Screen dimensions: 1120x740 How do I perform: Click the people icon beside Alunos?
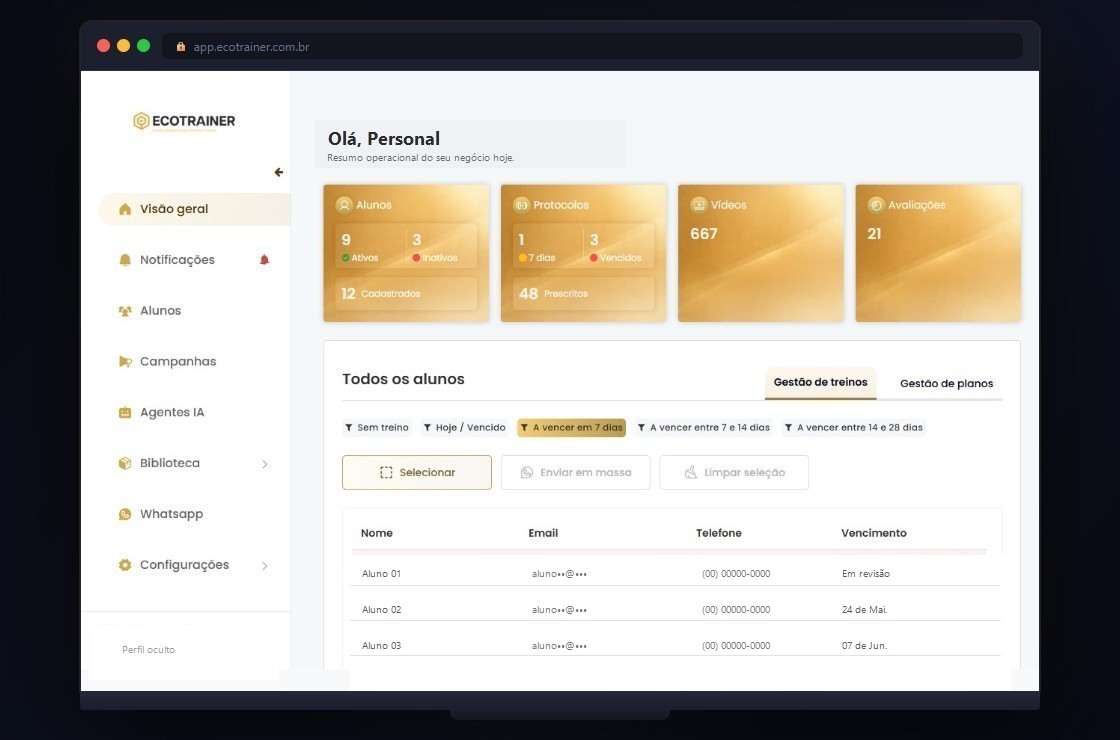pyautogui.click(x=125, y=311)
